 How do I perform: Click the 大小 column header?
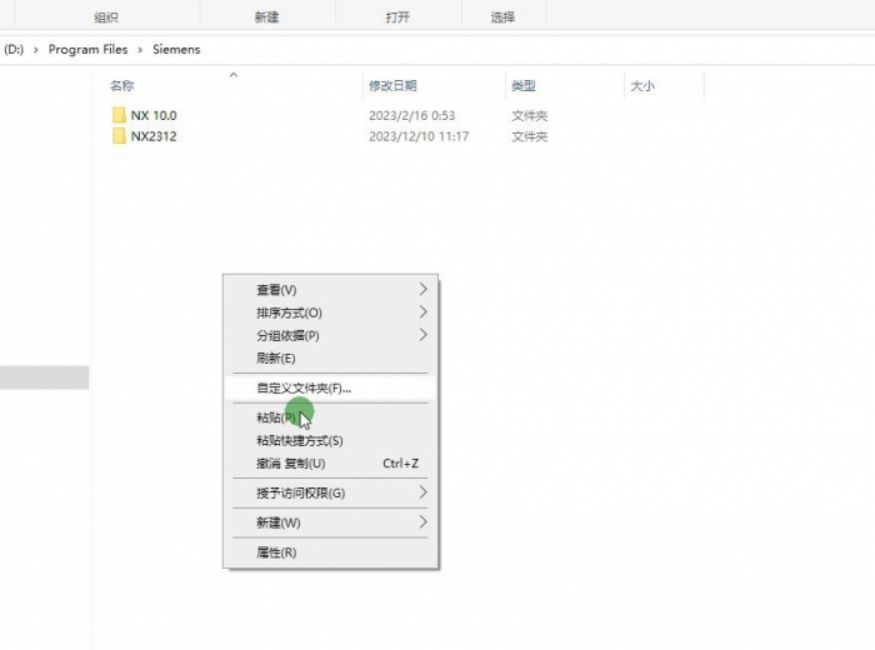pyautogui.click(x=642, y=86)
